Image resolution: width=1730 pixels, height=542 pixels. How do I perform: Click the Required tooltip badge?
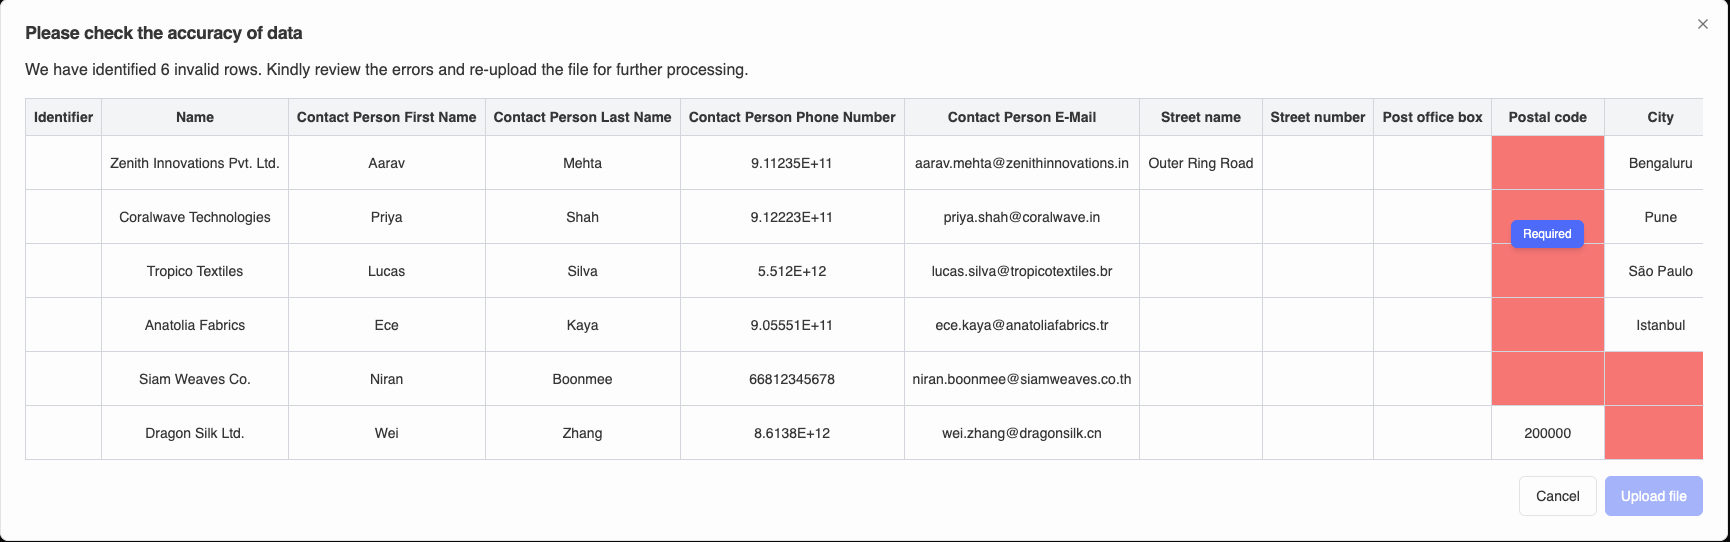point(1547,234)
